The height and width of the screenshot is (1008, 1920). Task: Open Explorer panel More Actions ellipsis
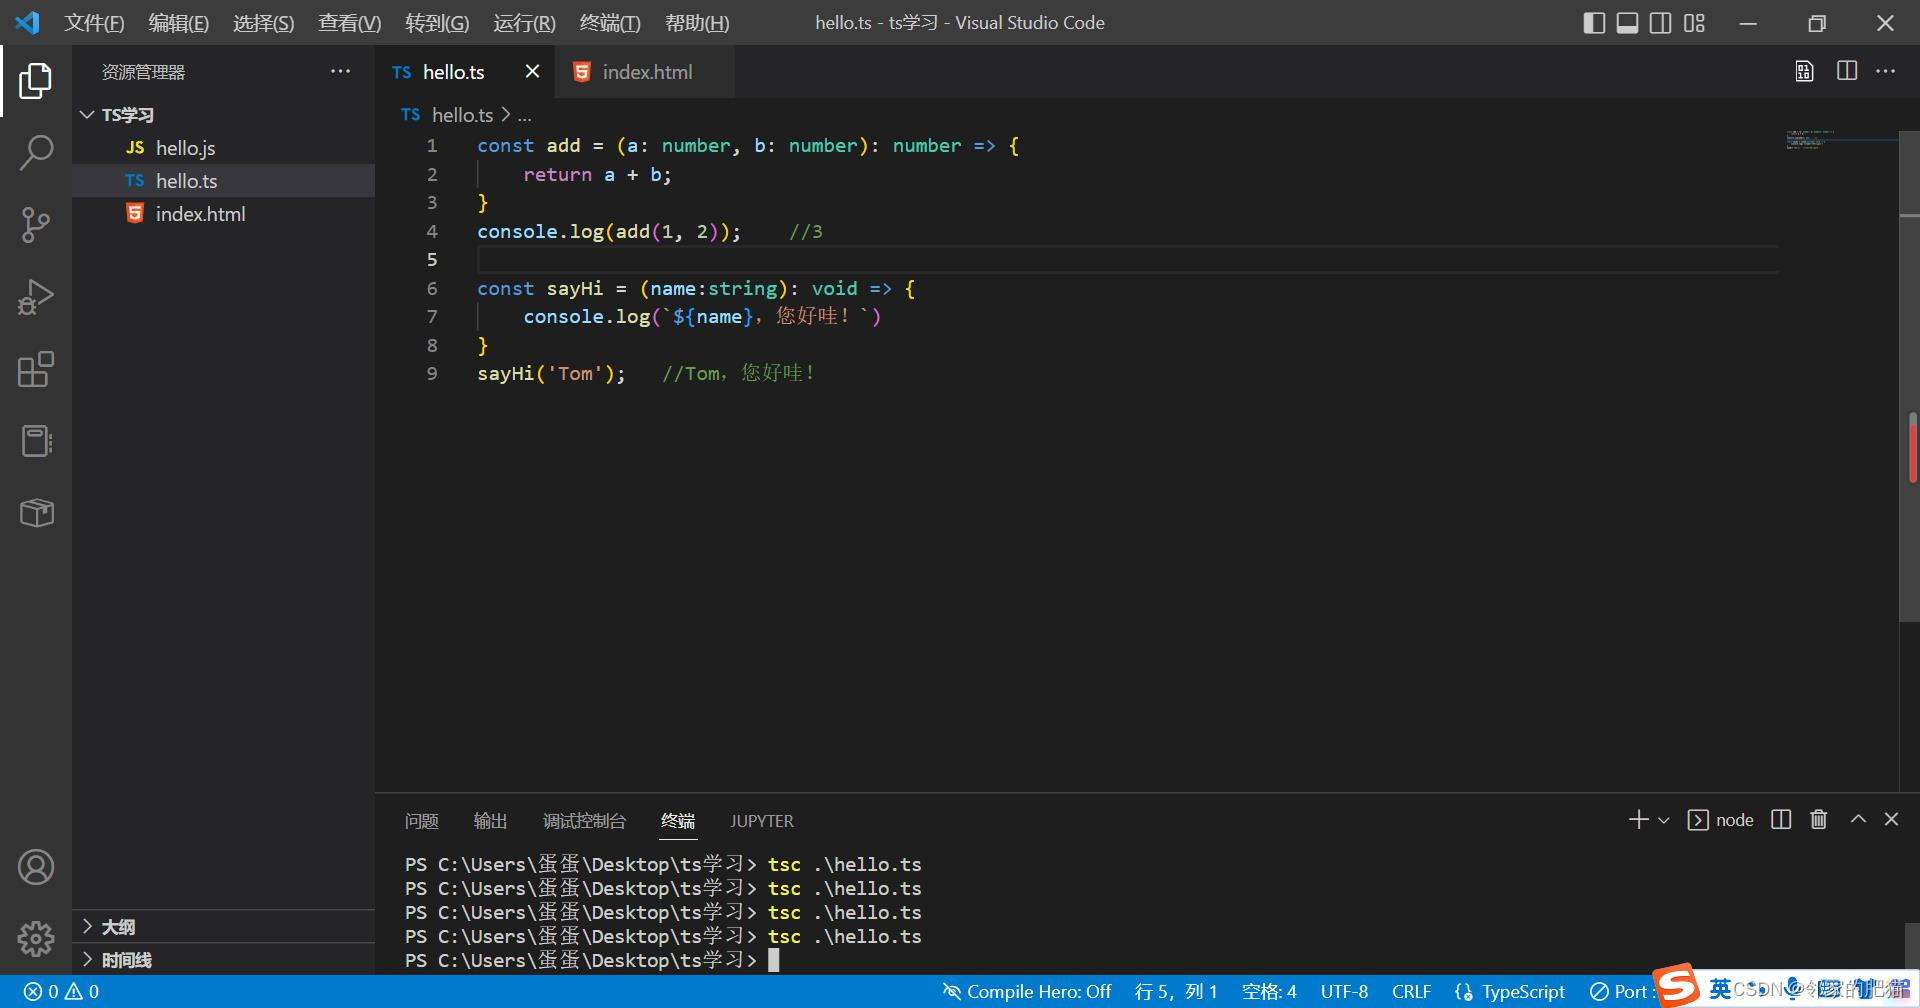(x=340, y=71)
